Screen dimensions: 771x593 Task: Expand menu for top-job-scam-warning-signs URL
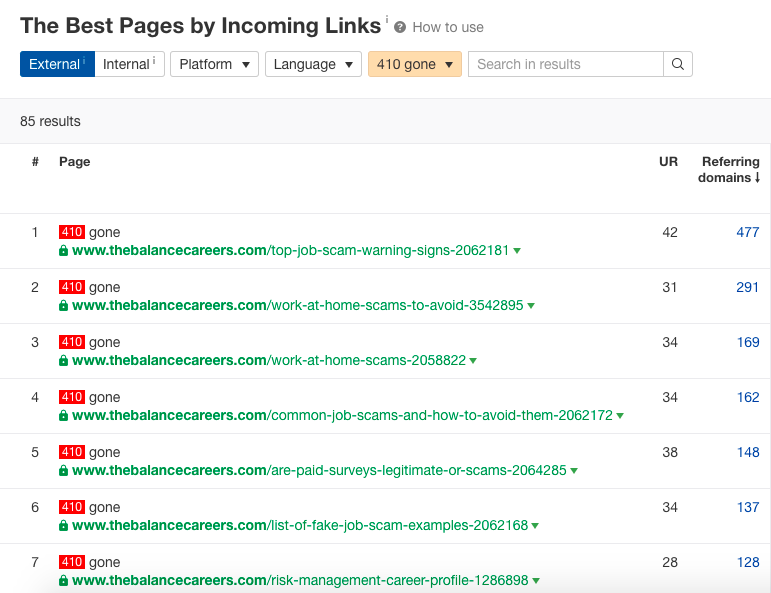(x=517, y=251)
